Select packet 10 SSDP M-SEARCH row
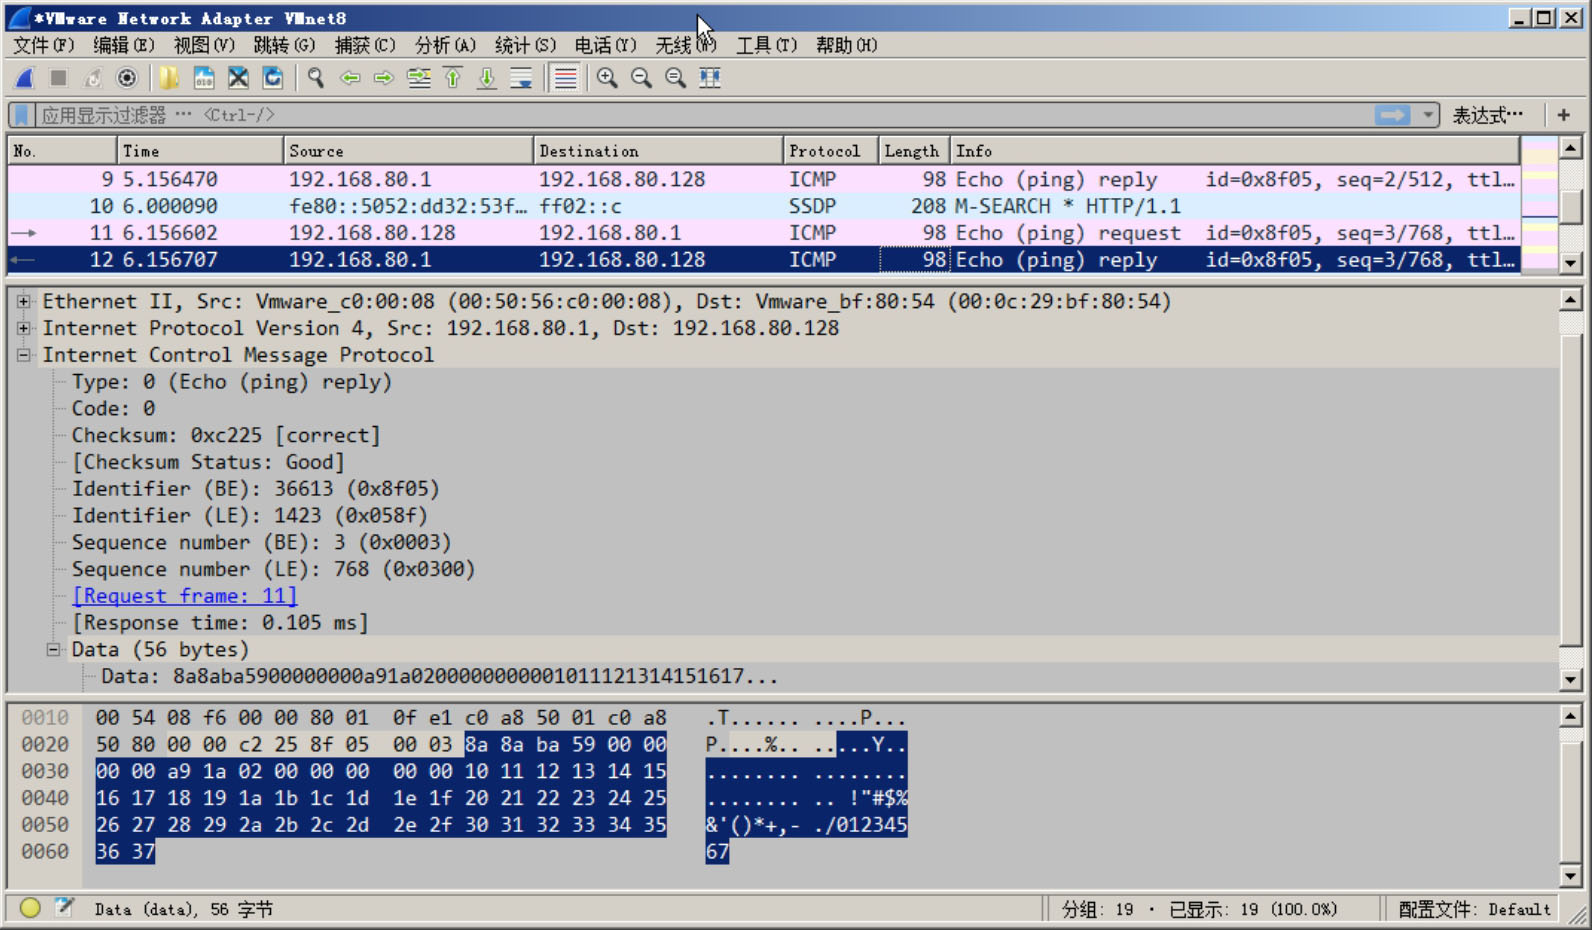The image size is (1592, 930). click(764, 206)
